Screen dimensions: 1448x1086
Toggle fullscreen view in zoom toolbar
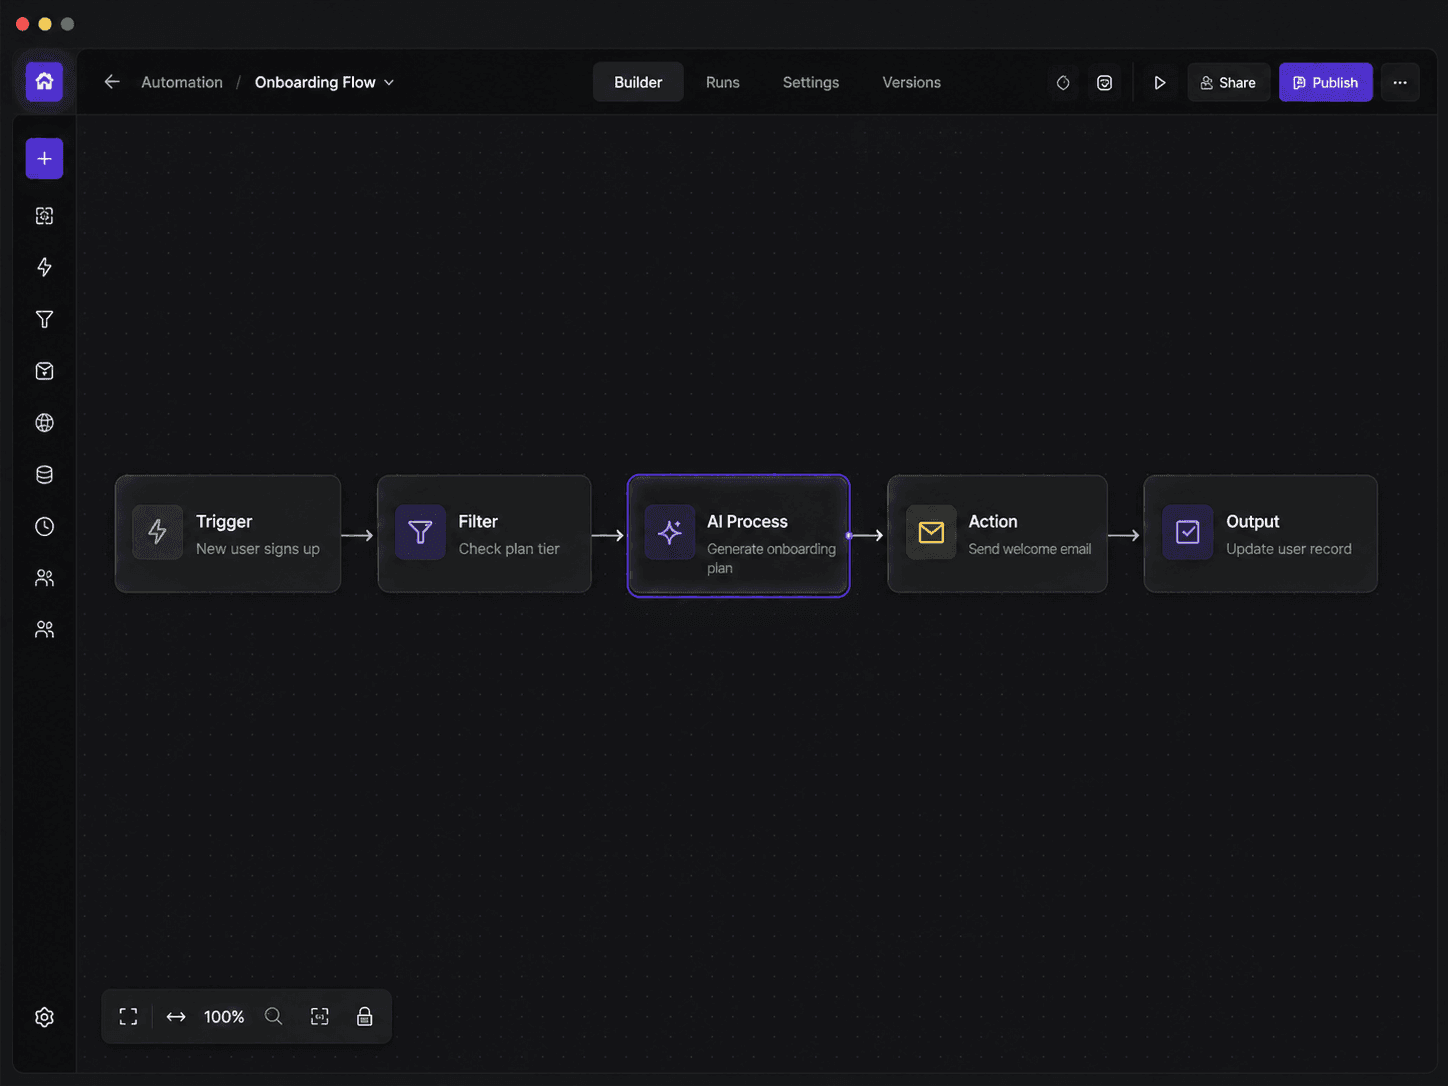[x=128, y=1016]
